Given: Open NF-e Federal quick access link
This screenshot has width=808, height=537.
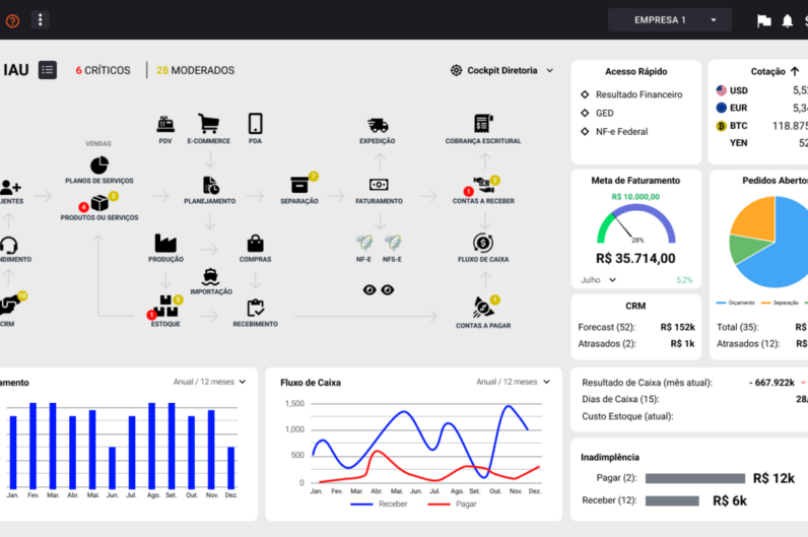Looking at the screenshot, I should click(x=621, y=132).
